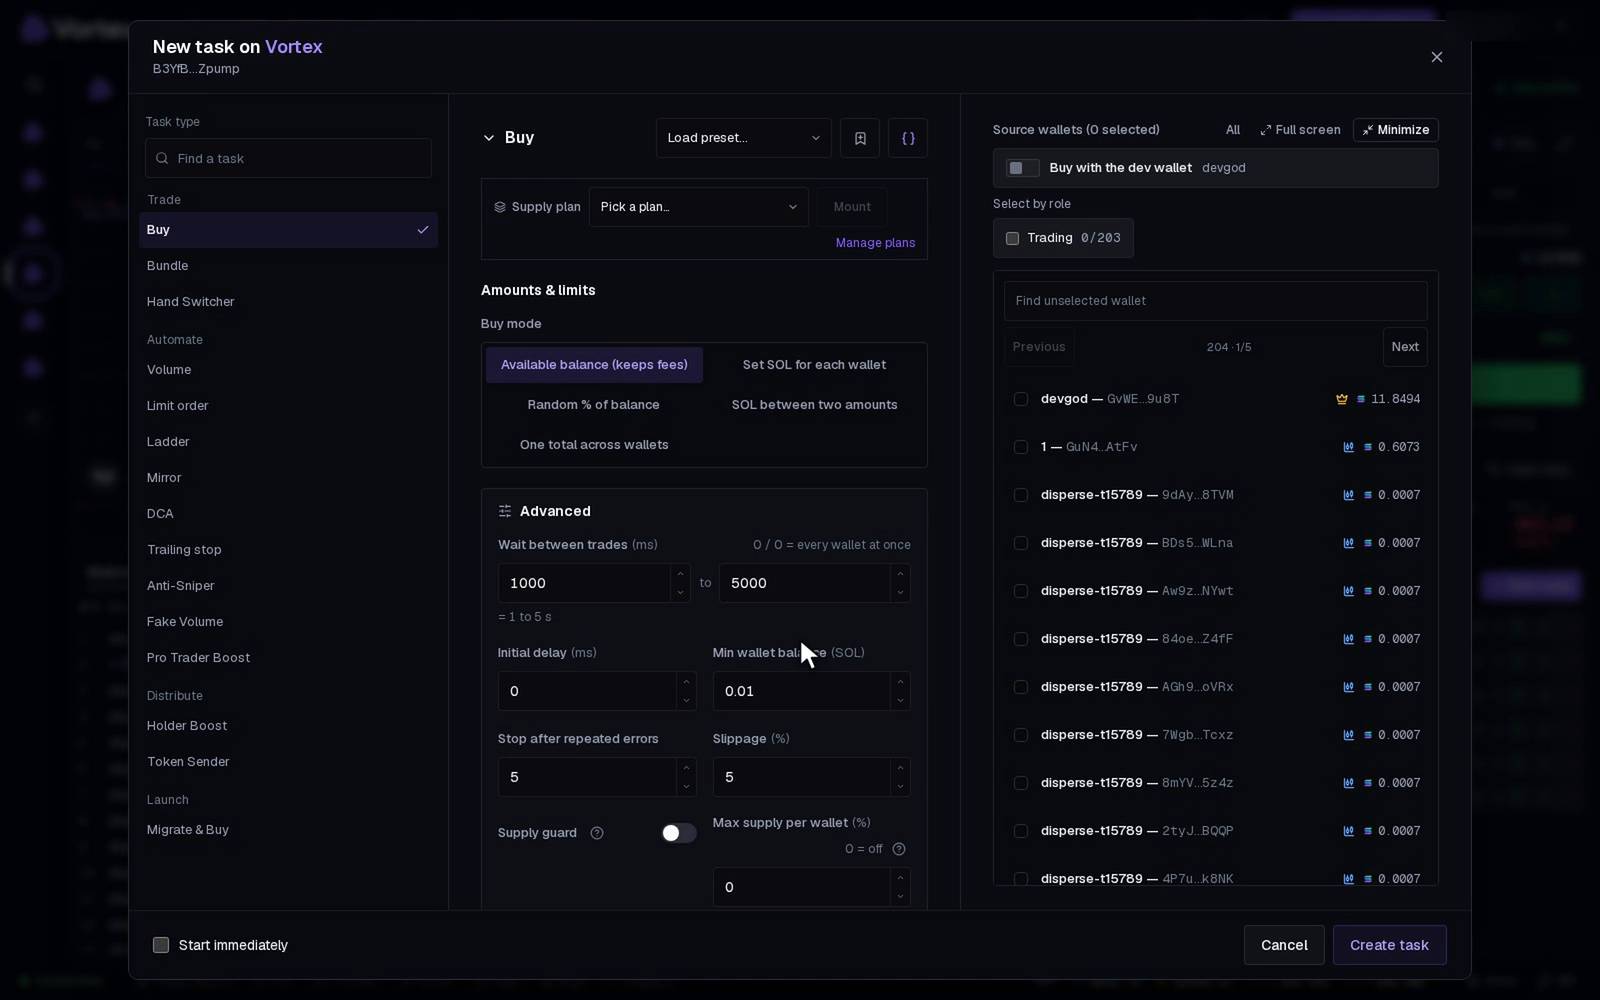Select Random % of balance mode
This screenshot has height=1000, width=1600.
click(594, 405)
